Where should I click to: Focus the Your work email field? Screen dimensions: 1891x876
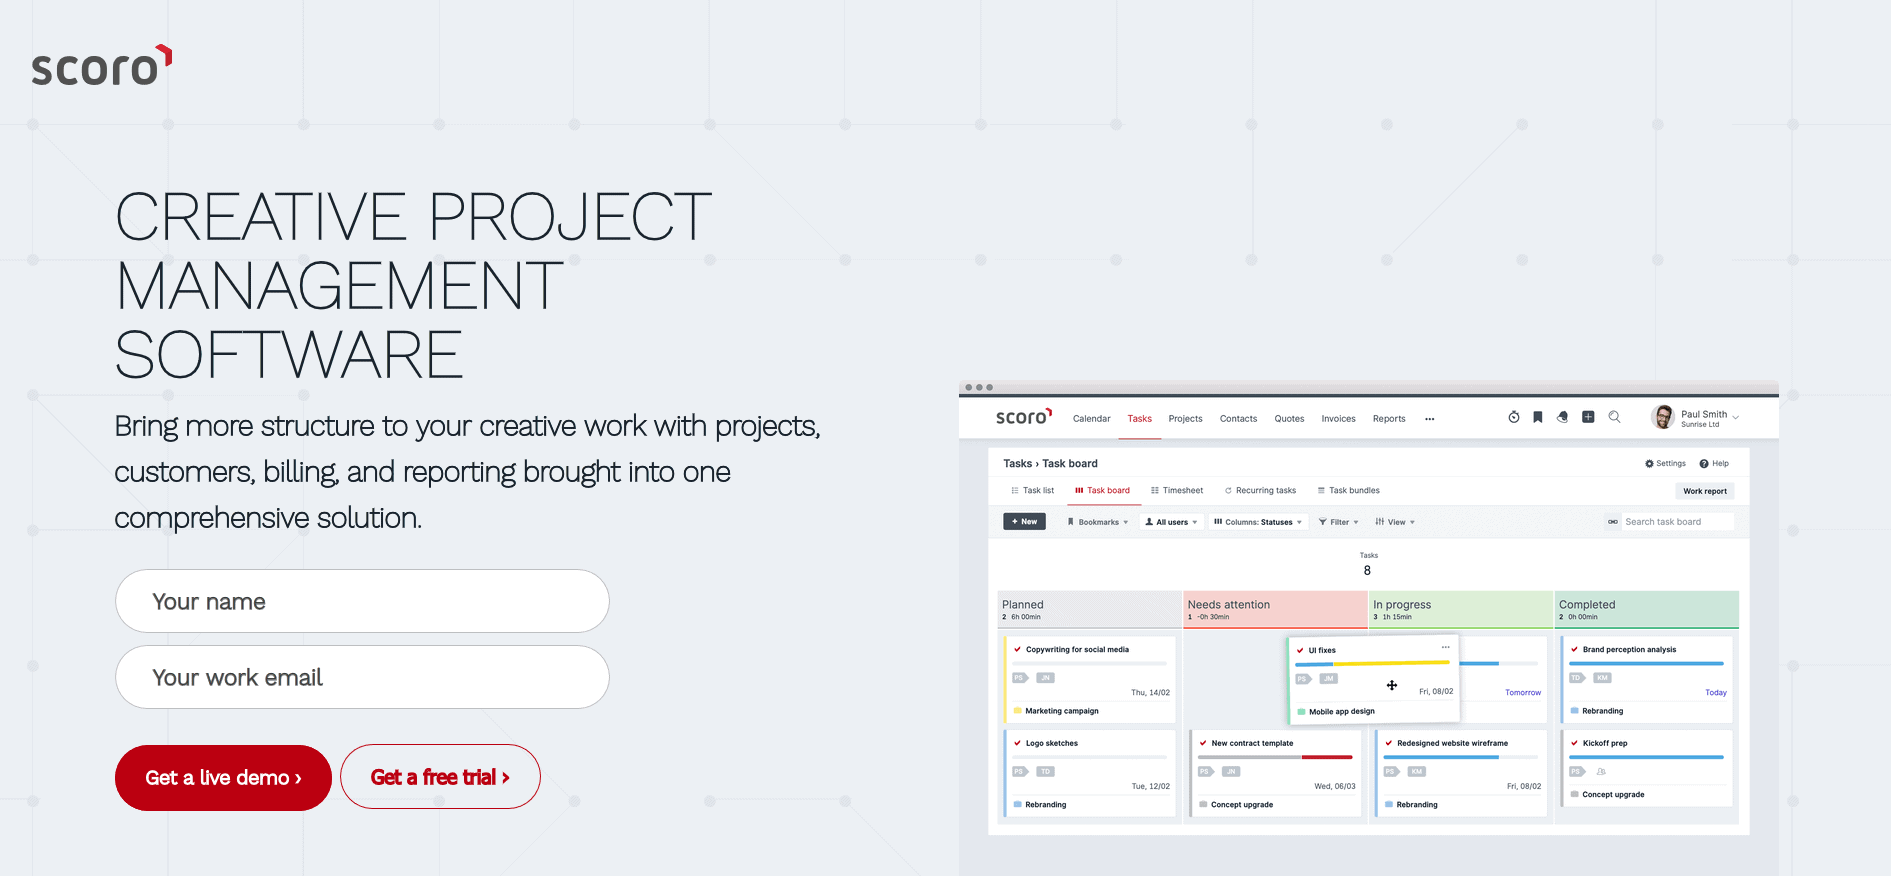pos(362,677)
